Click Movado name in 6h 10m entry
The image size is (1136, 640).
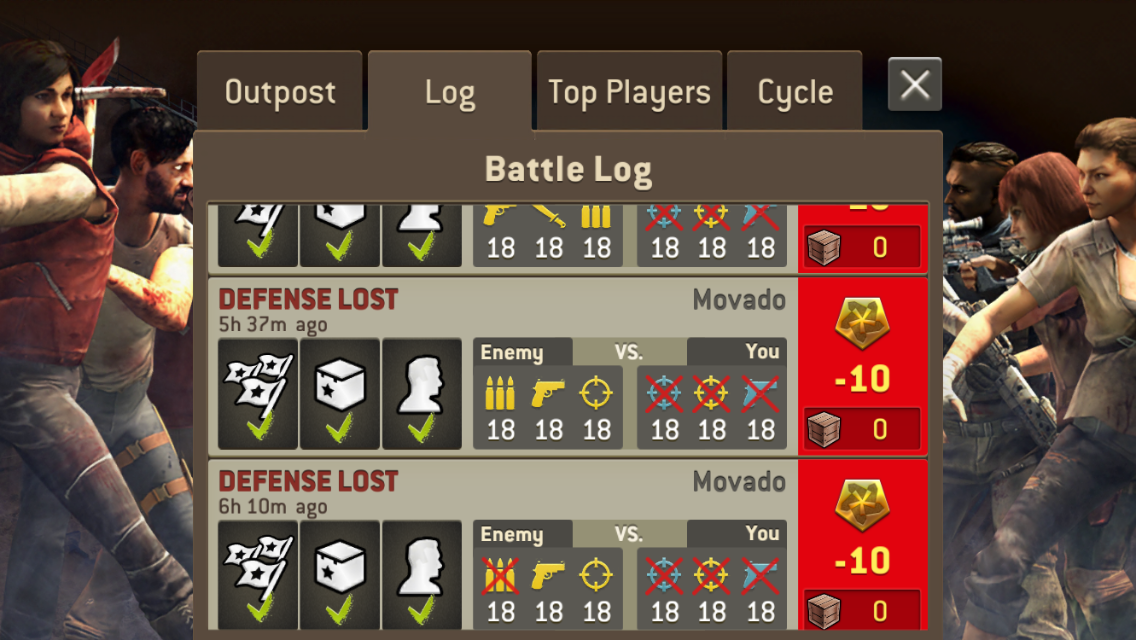739,481
